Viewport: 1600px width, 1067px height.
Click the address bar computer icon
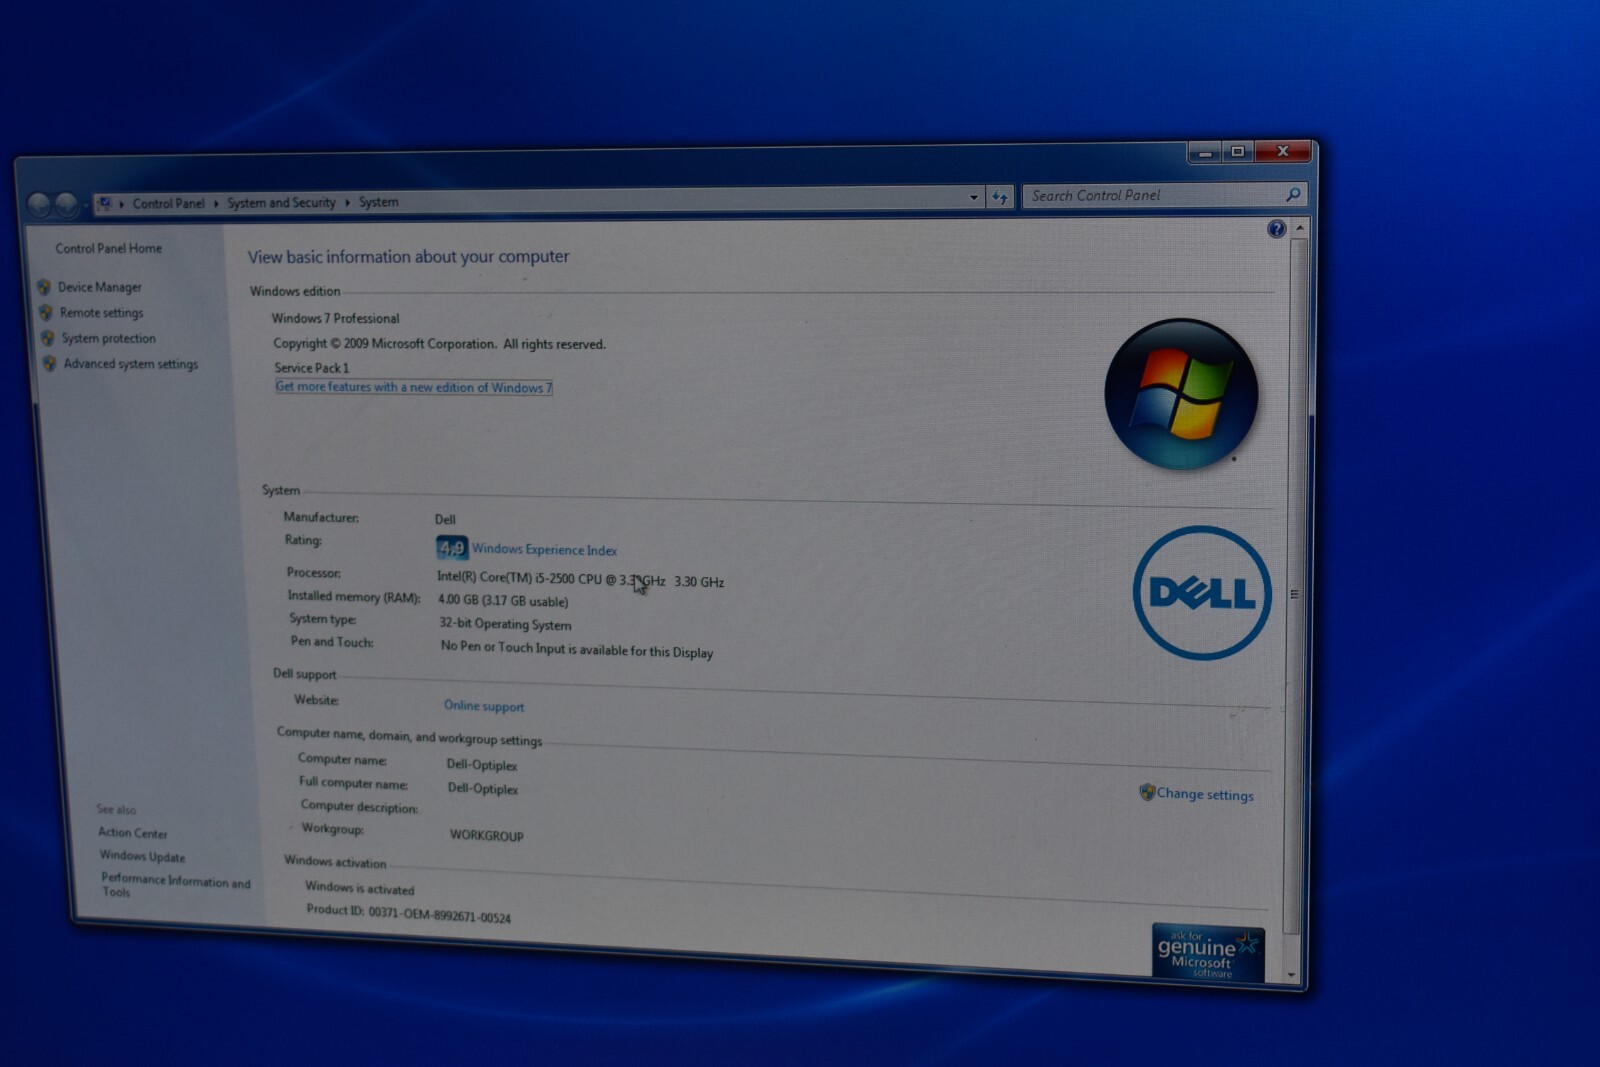104,204
